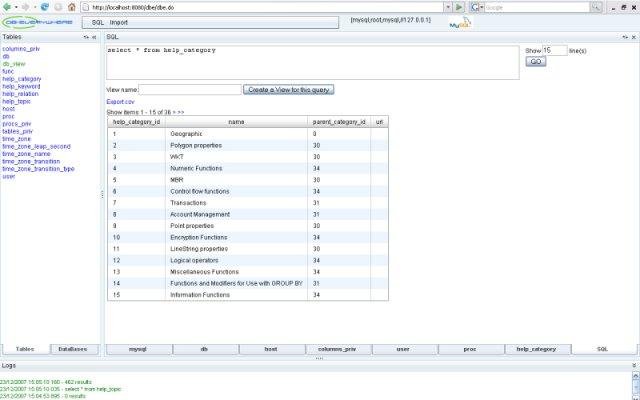The width and height of the screenshot is (640, 400).
Task: Collapse the Tables panel using its arrows icon
Action: (86, 36)
